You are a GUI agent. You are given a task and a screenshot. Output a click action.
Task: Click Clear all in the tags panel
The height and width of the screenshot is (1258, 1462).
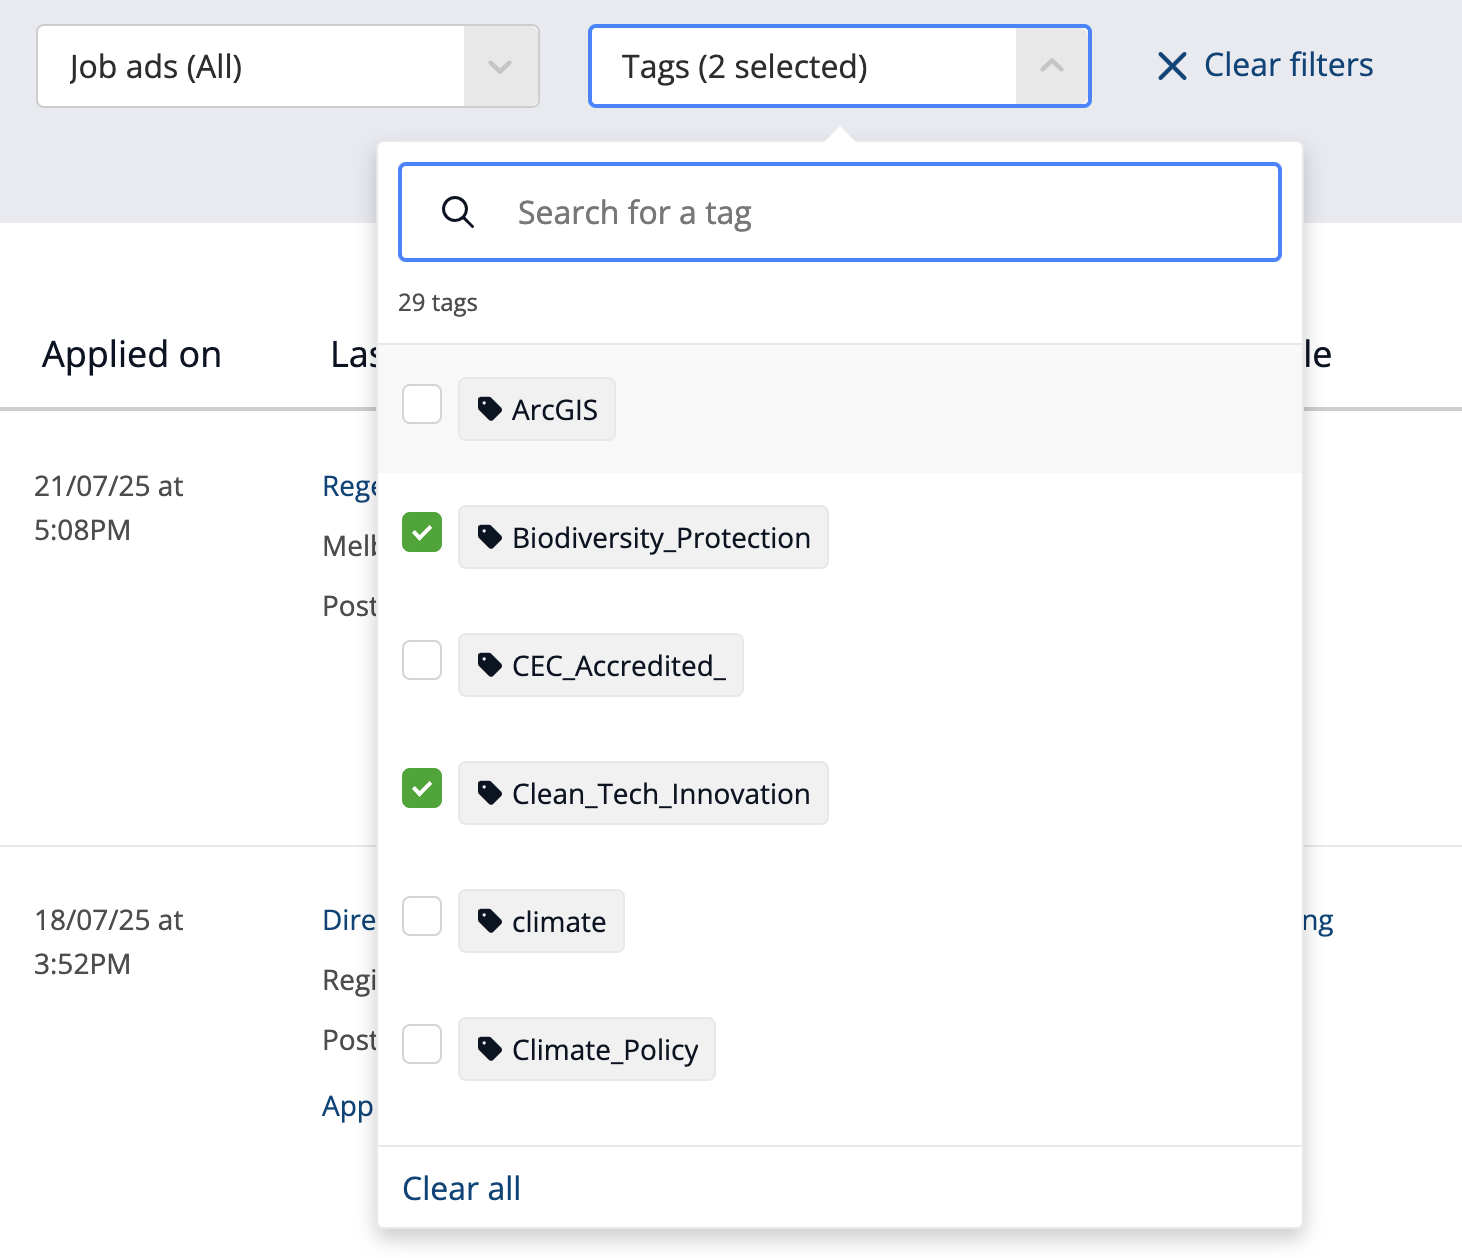(x=461, y=1188)
